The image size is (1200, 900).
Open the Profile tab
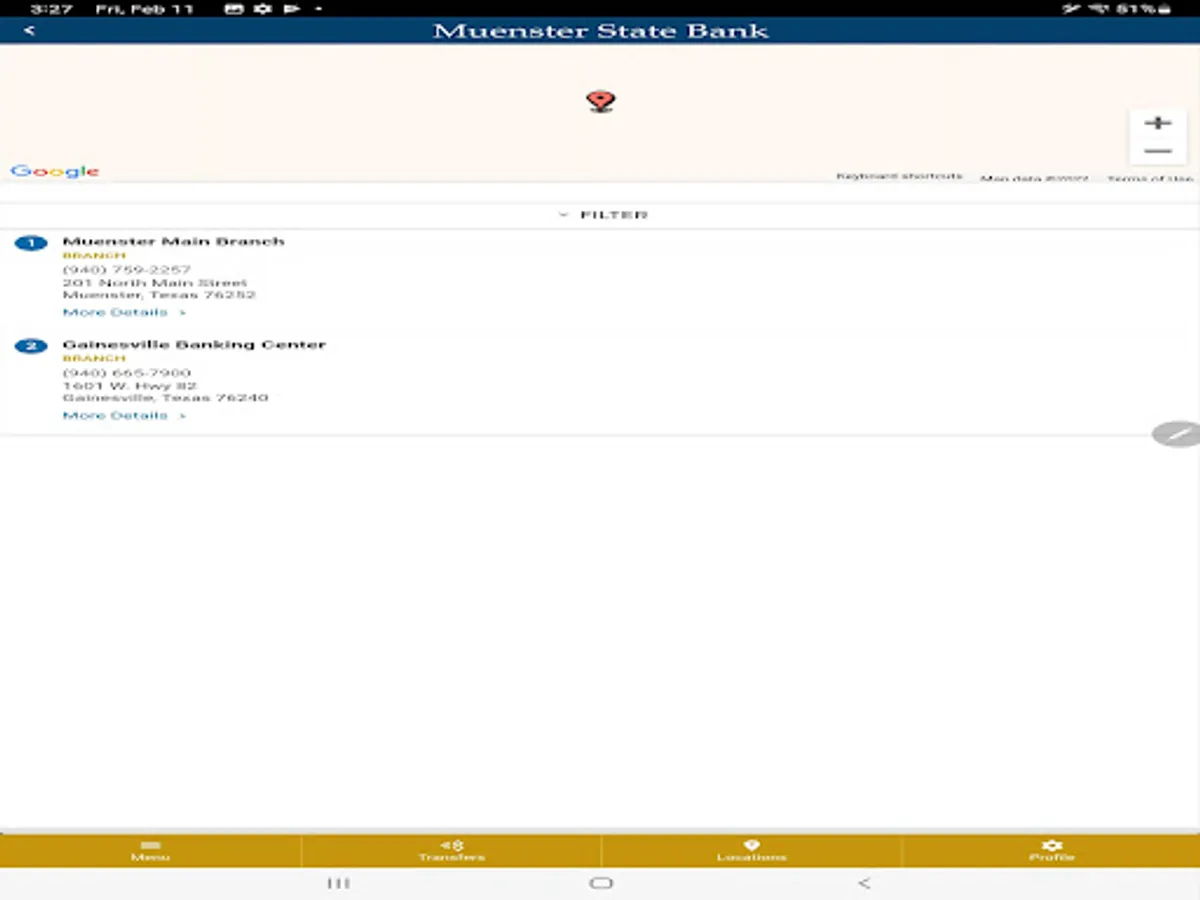[x=1051, y=851]
